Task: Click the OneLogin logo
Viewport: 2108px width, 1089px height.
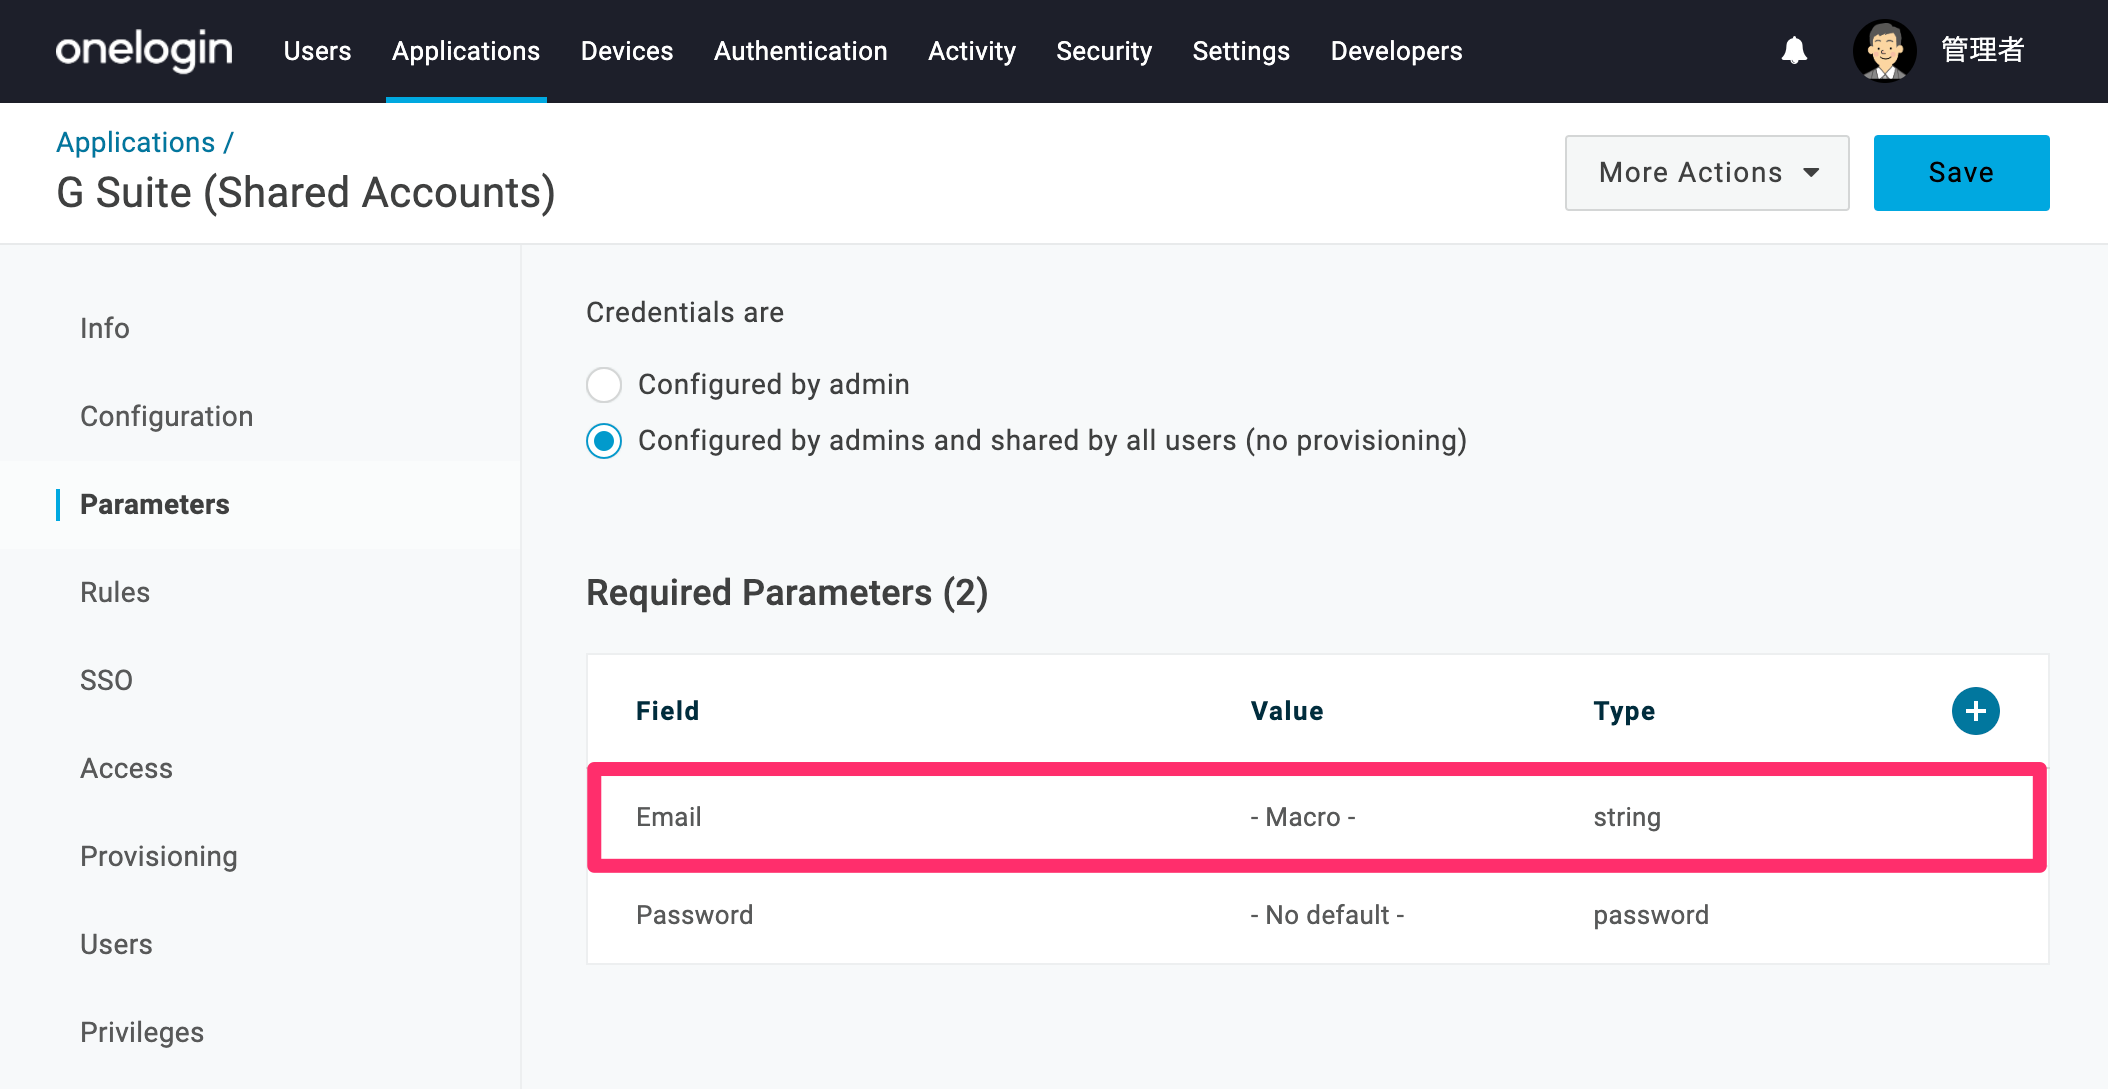Action: 144,50
